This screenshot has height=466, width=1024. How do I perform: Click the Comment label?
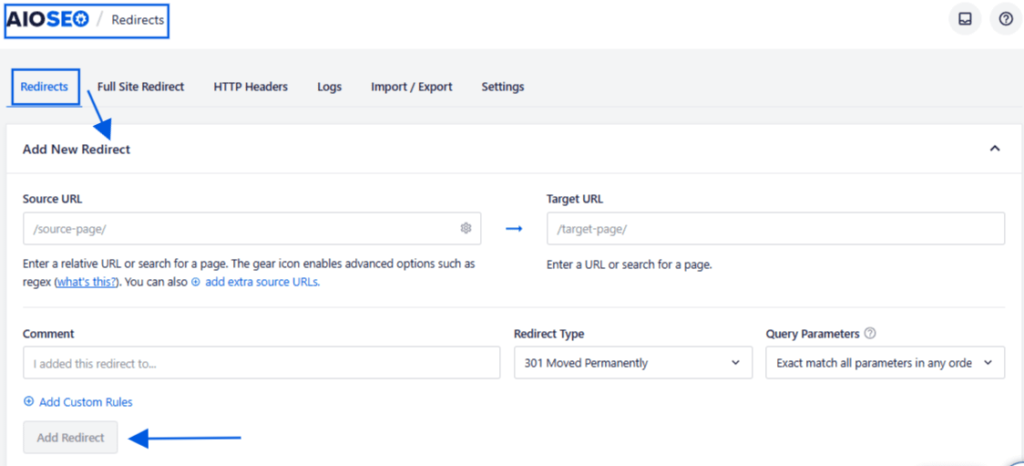(48, 334)
